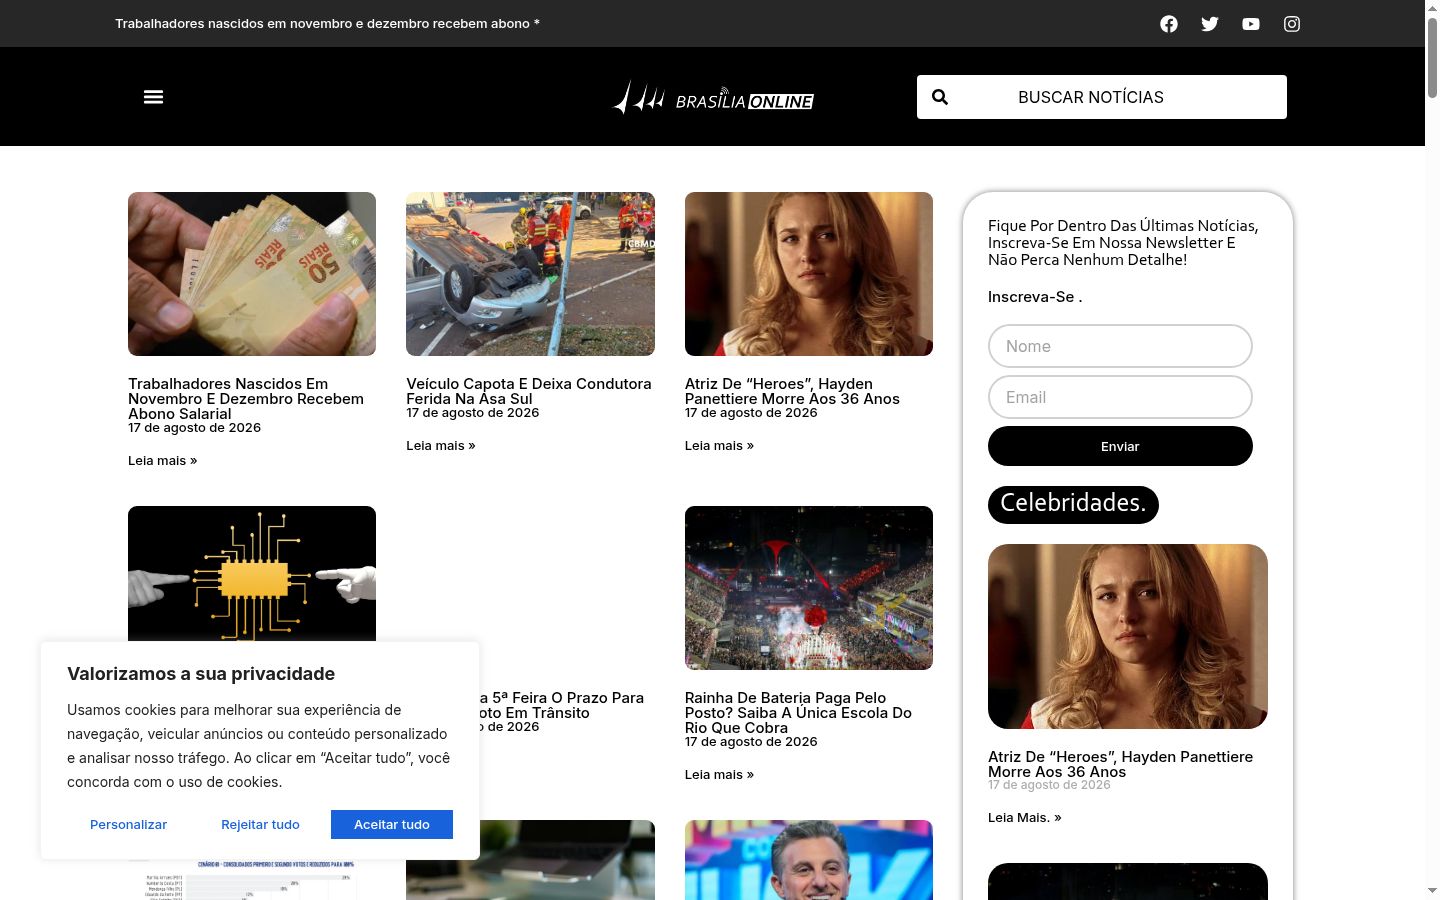1440x900 pixels.
Task: Click the Nome newsletter field
Action: 1120,346
